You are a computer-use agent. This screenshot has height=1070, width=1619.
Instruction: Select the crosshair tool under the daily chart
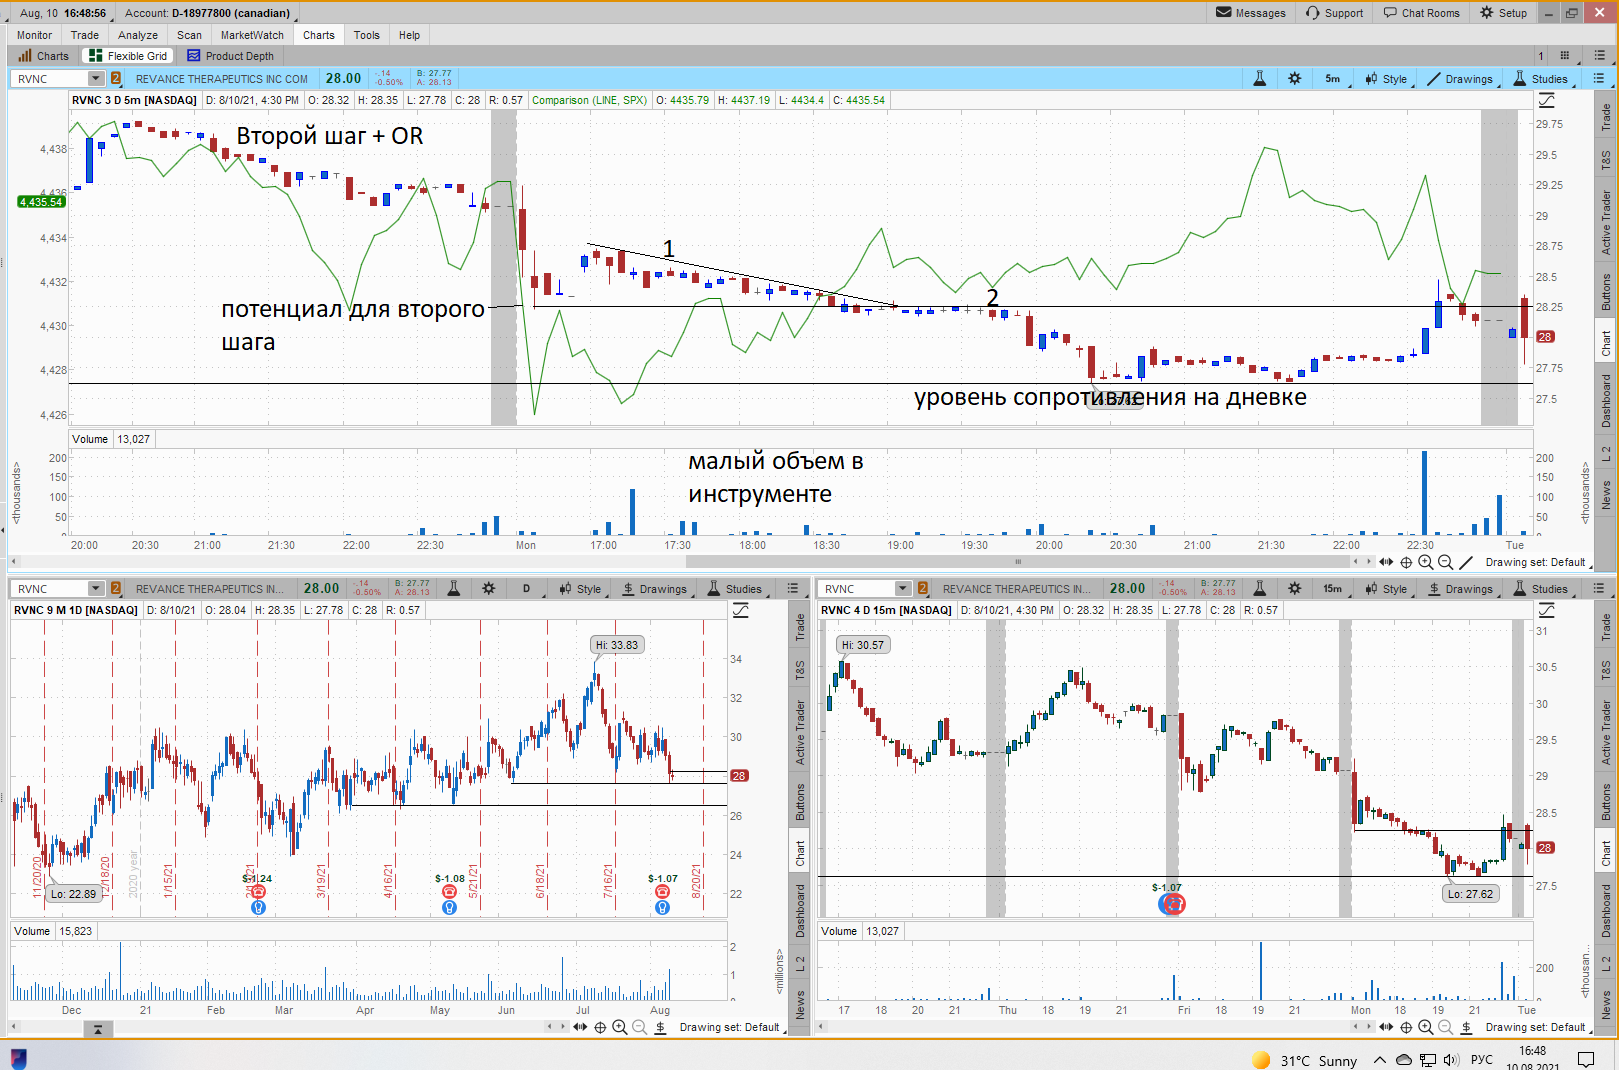(600, 1027)
